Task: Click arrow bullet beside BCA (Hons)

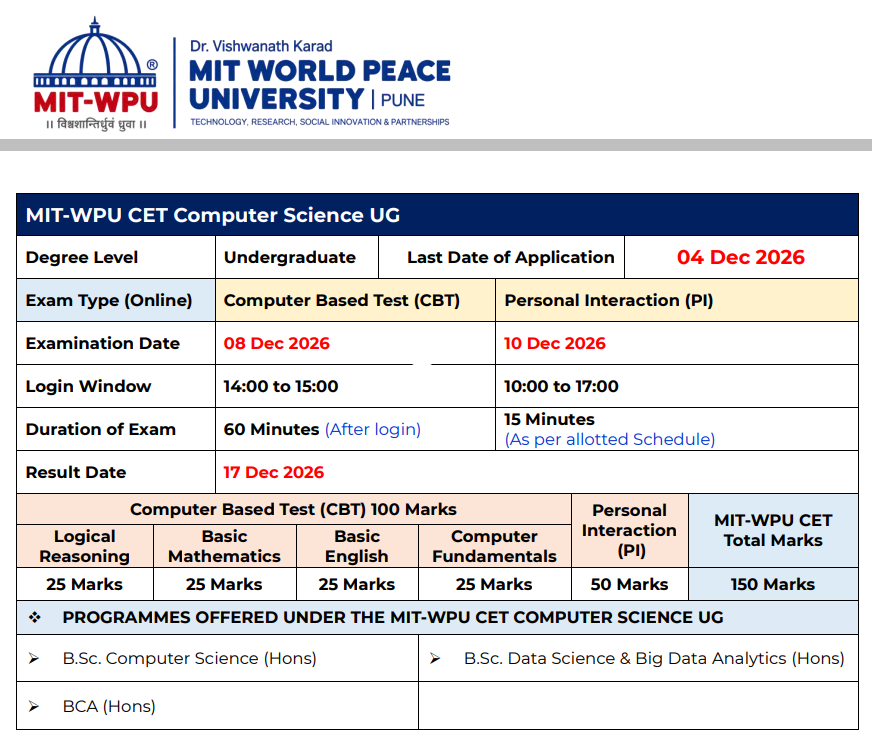Action: click(x=34, y=707)
